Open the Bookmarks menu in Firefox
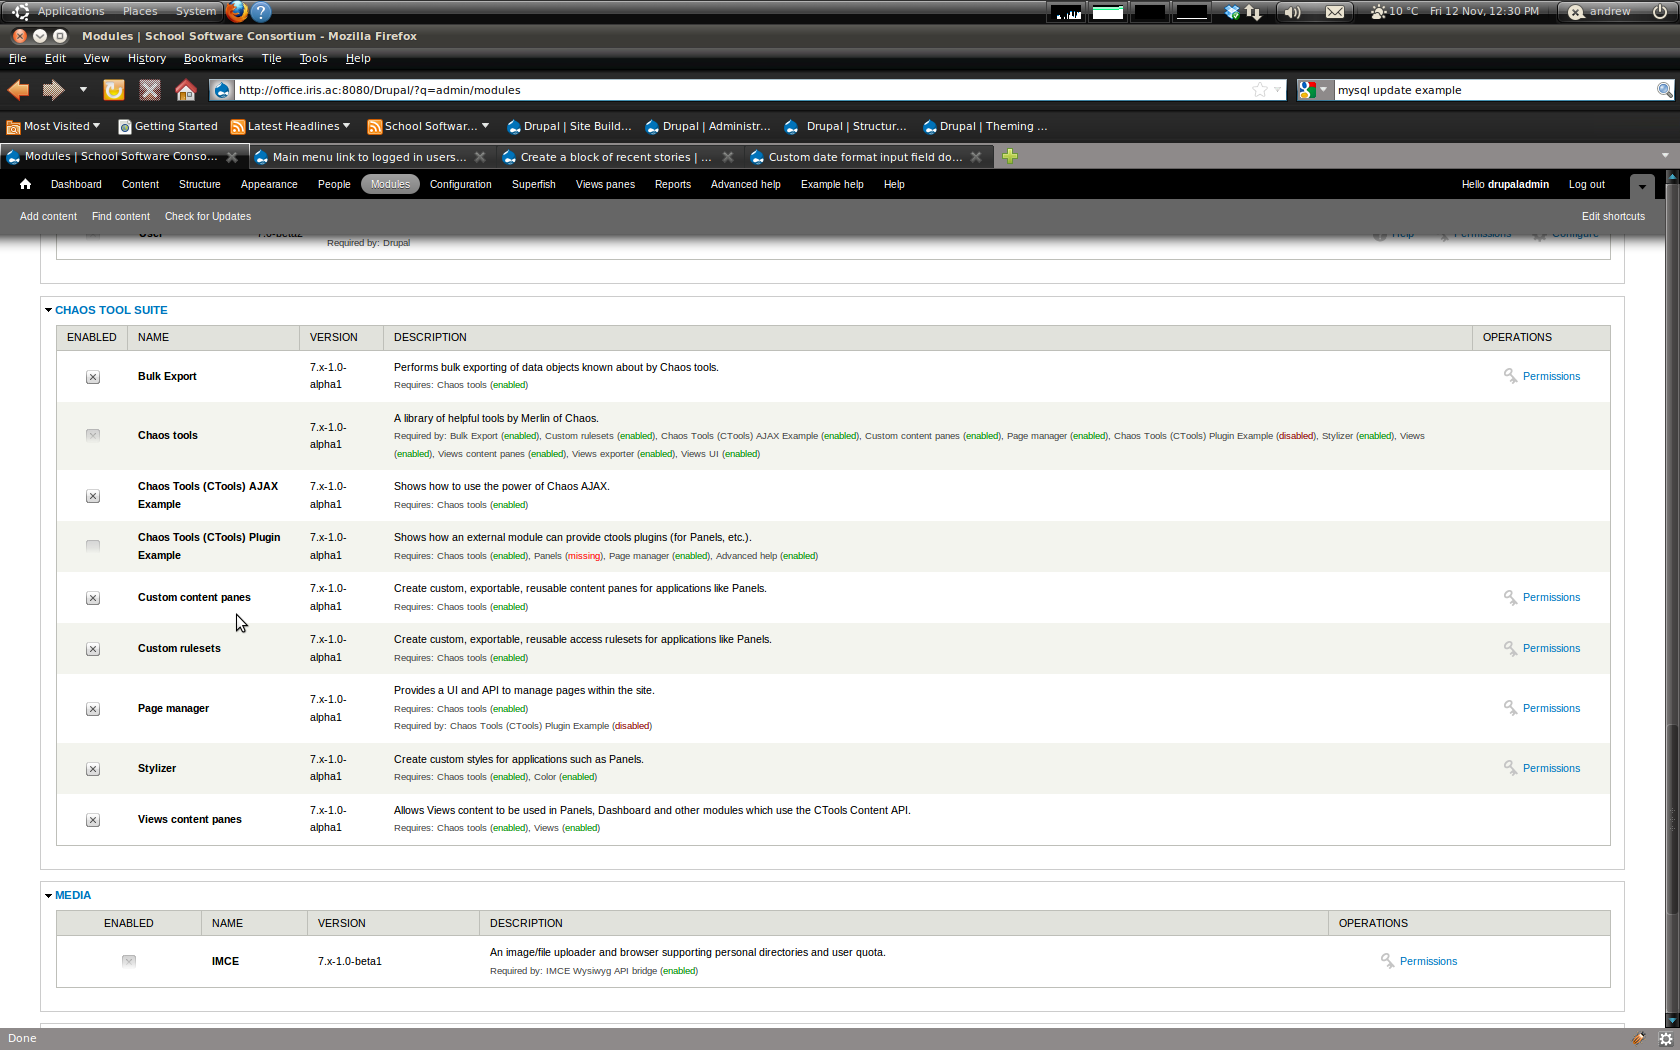This screenshot has width=1680, height=1050. (x=213, y=58)
